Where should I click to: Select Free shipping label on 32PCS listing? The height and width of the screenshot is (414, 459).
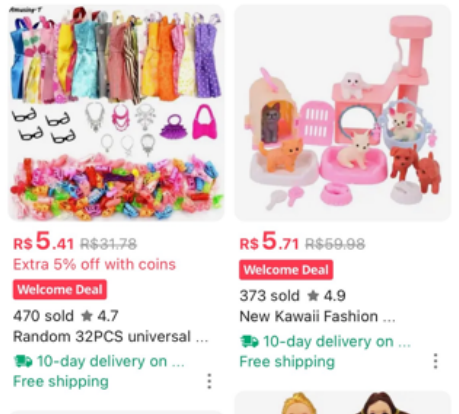coord(61,381)
